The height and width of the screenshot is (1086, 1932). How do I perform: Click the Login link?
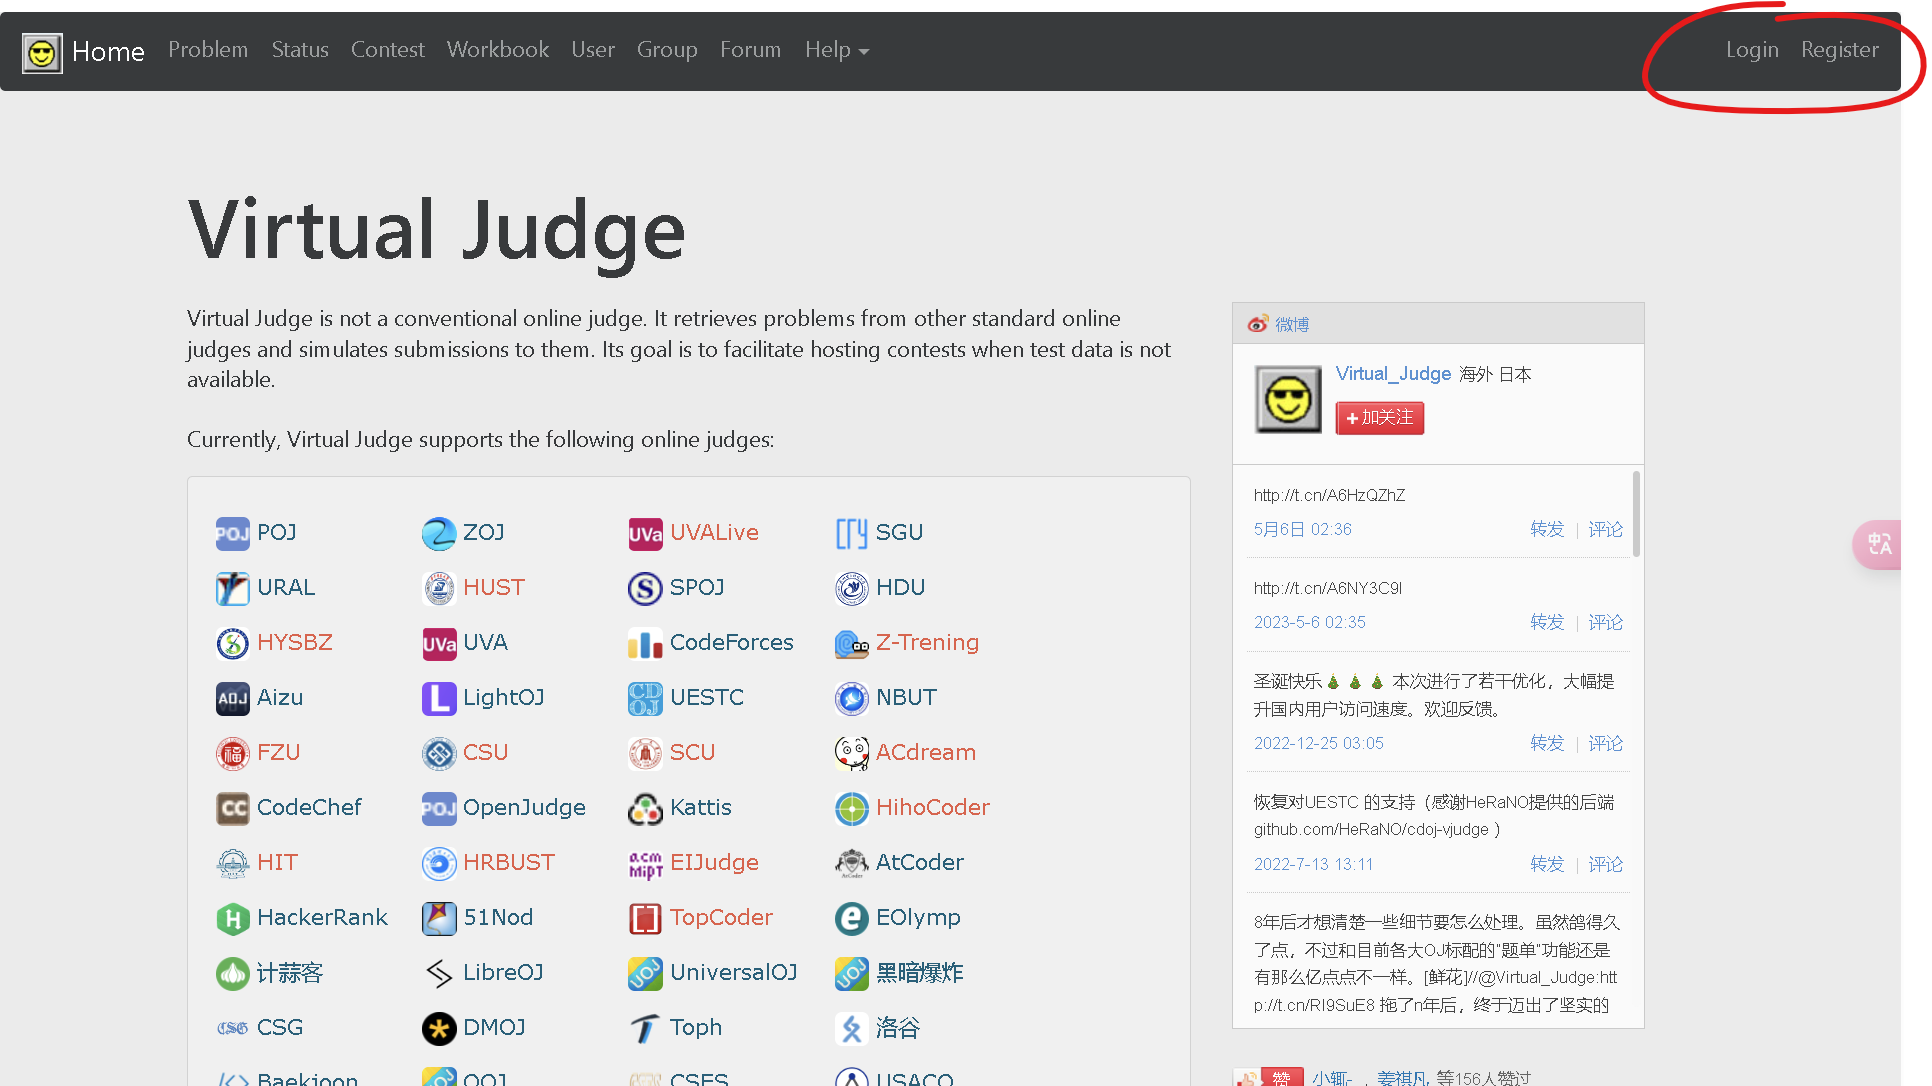tap(1751, 50)
